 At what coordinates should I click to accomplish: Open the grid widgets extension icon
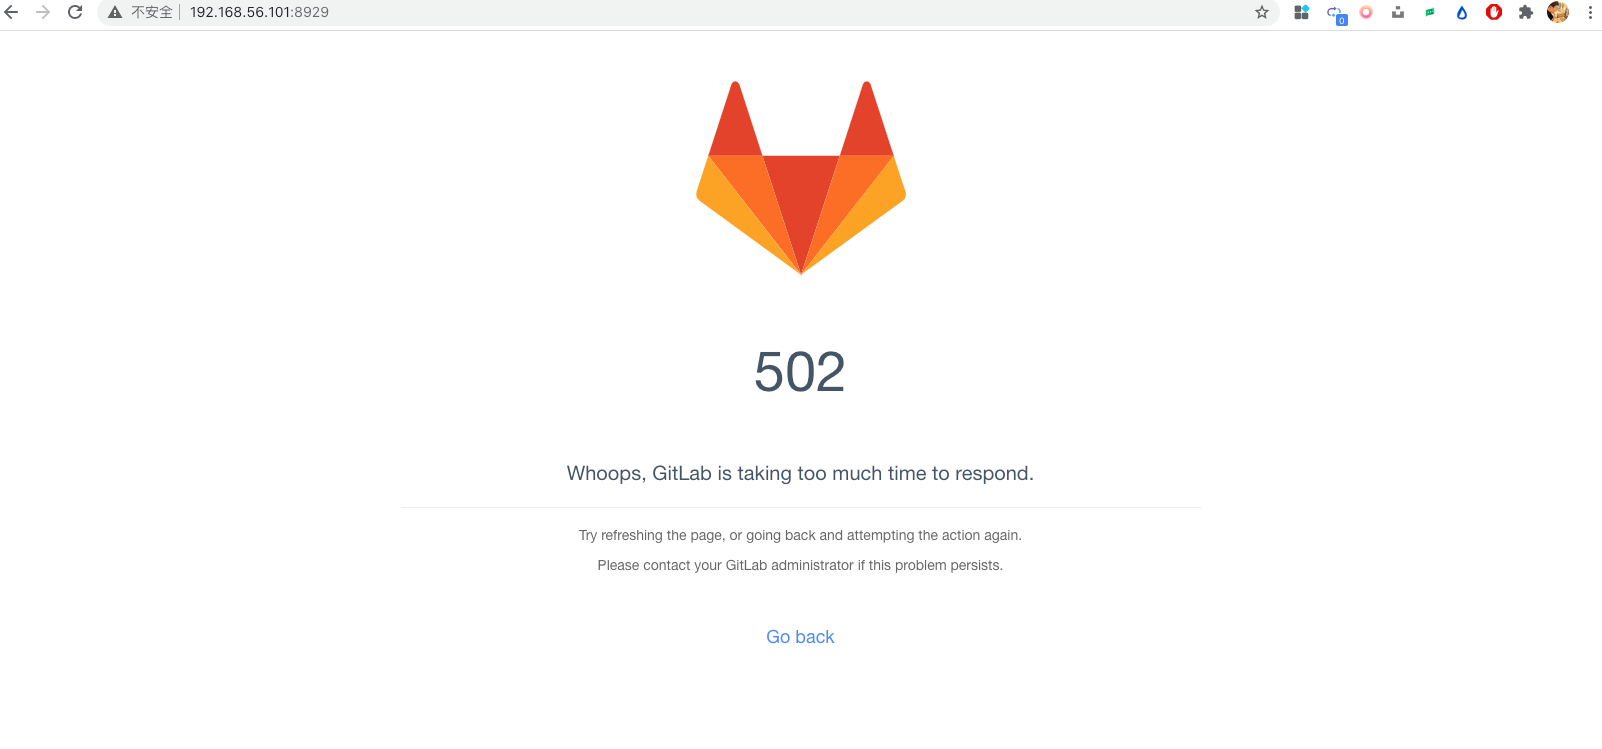pyautogui.click(x=1302, y=12)
